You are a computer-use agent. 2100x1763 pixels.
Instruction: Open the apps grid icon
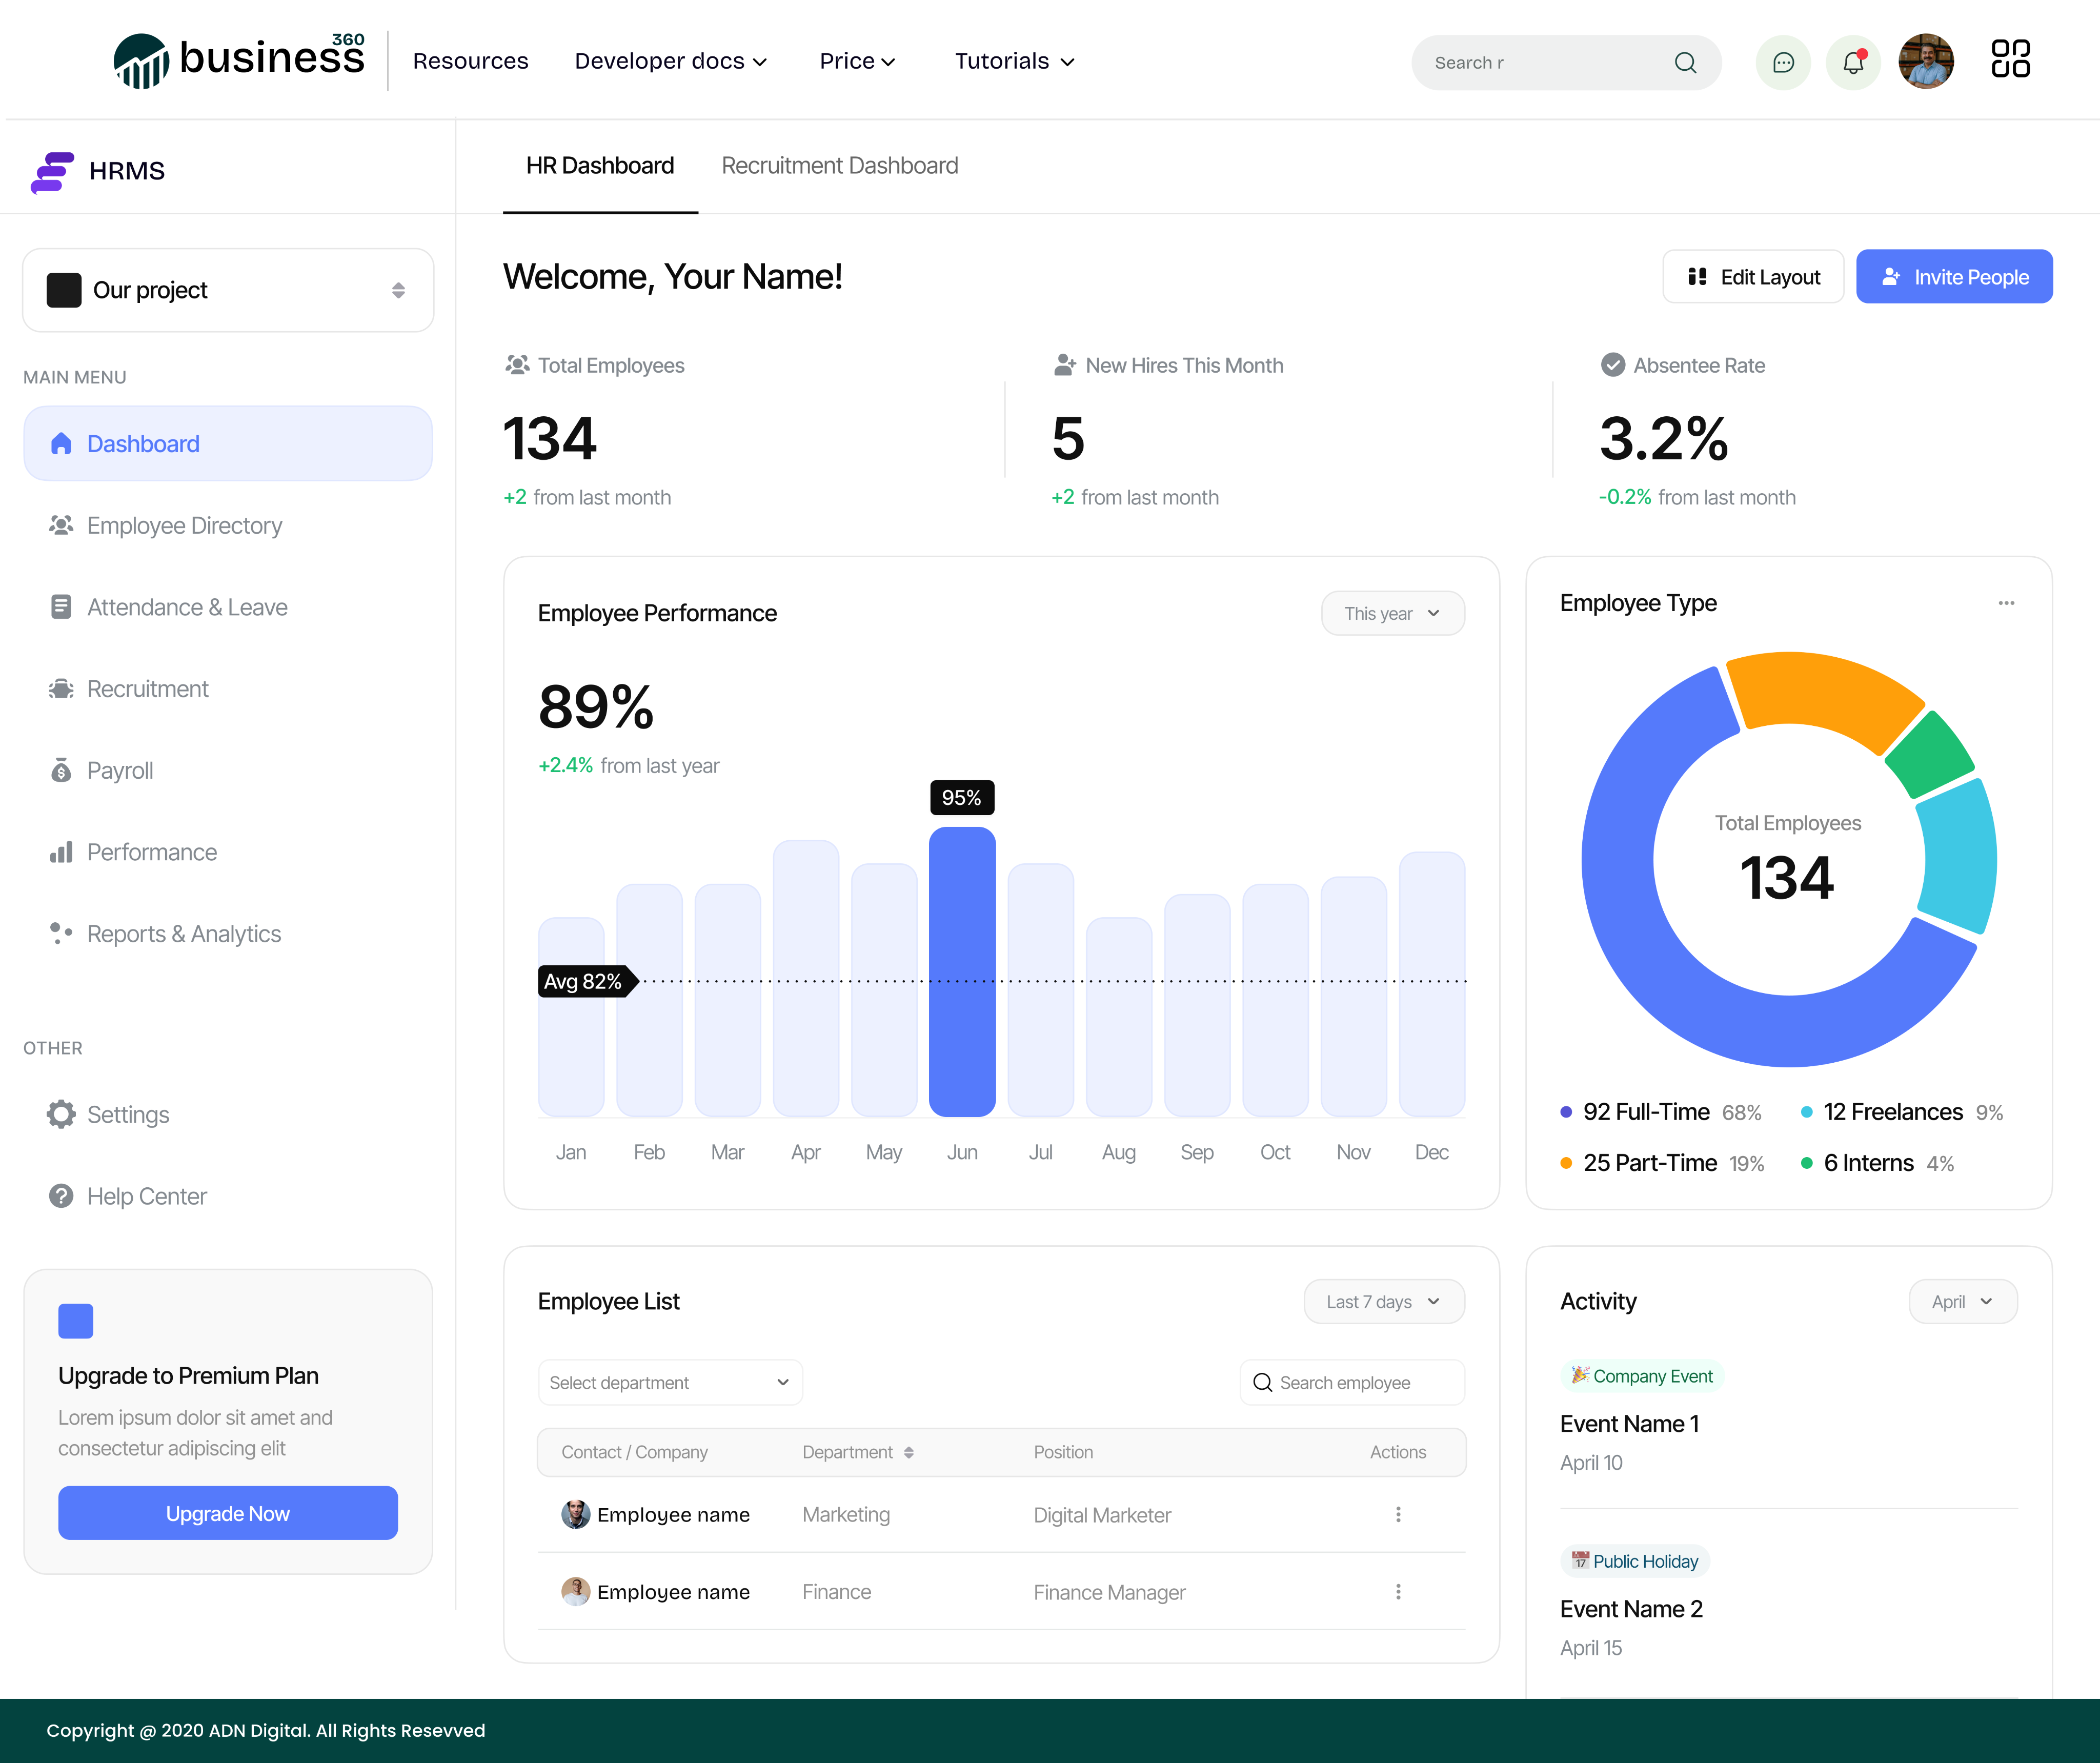[x=2010, y=59]
